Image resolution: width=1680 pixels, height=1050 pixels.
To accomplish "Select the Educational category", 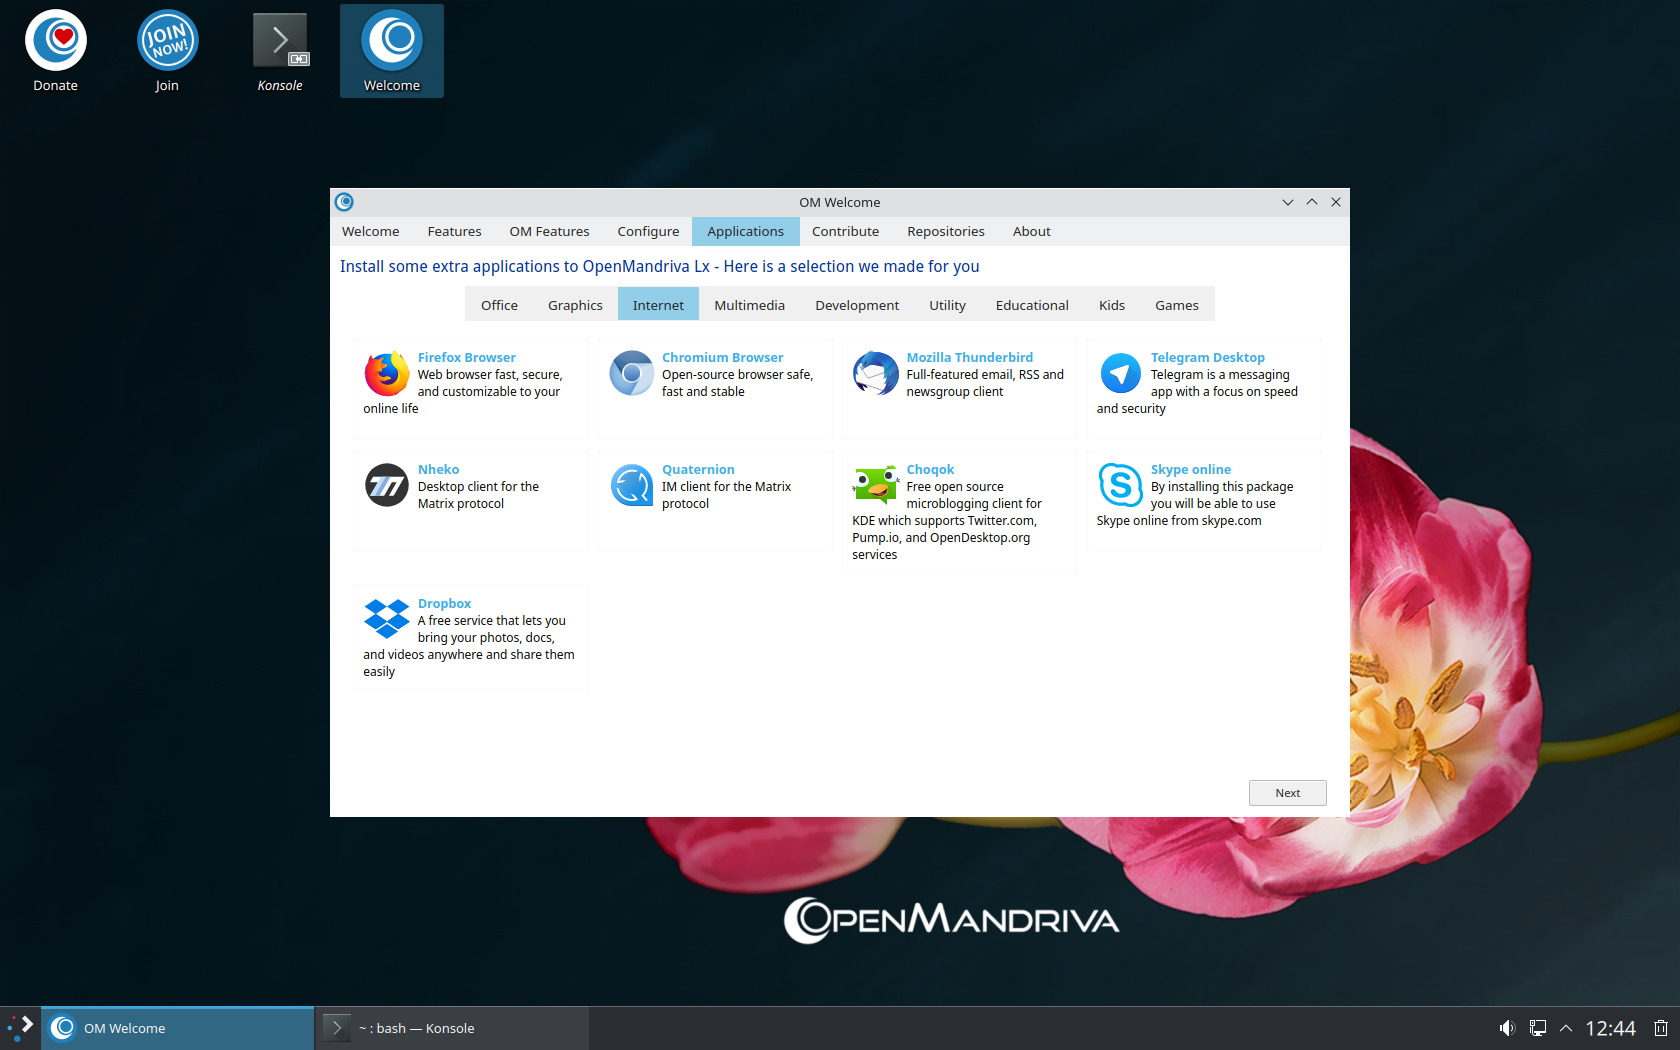I will [1032, 305].
